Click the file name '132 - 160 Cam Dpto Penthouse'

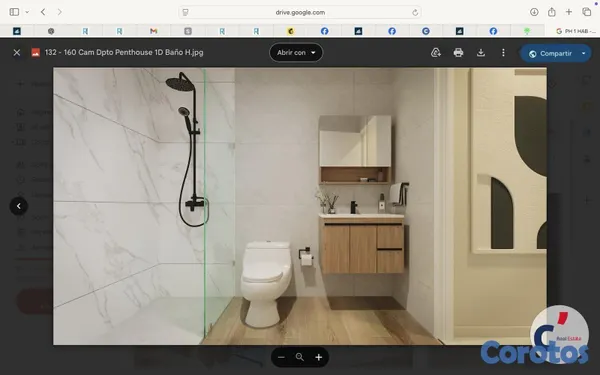click(x=124, y=52)
